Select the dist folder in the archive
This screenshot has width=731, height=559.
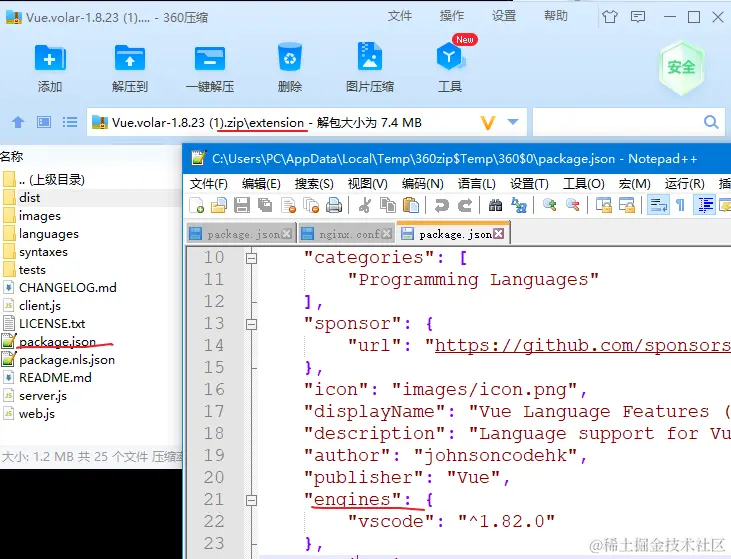coord(29,198)
